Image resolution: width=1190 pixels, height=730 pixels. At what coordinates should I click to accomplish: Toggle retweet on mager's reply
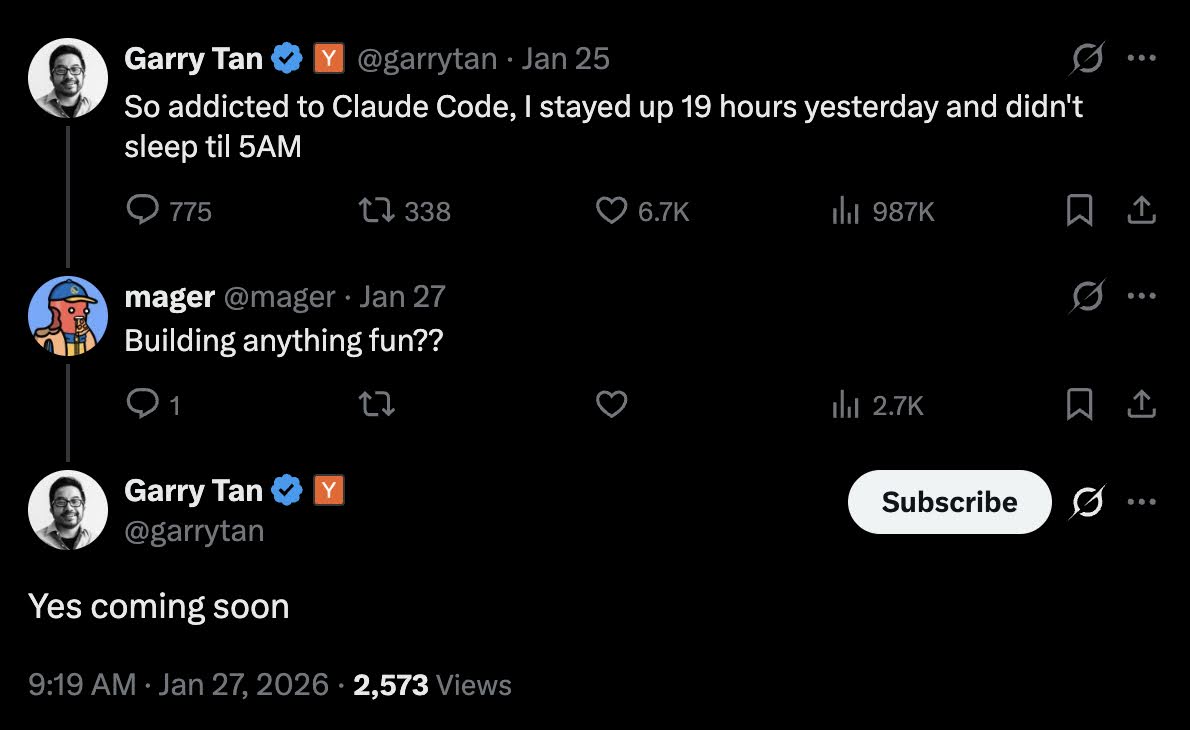click(375, 404)
